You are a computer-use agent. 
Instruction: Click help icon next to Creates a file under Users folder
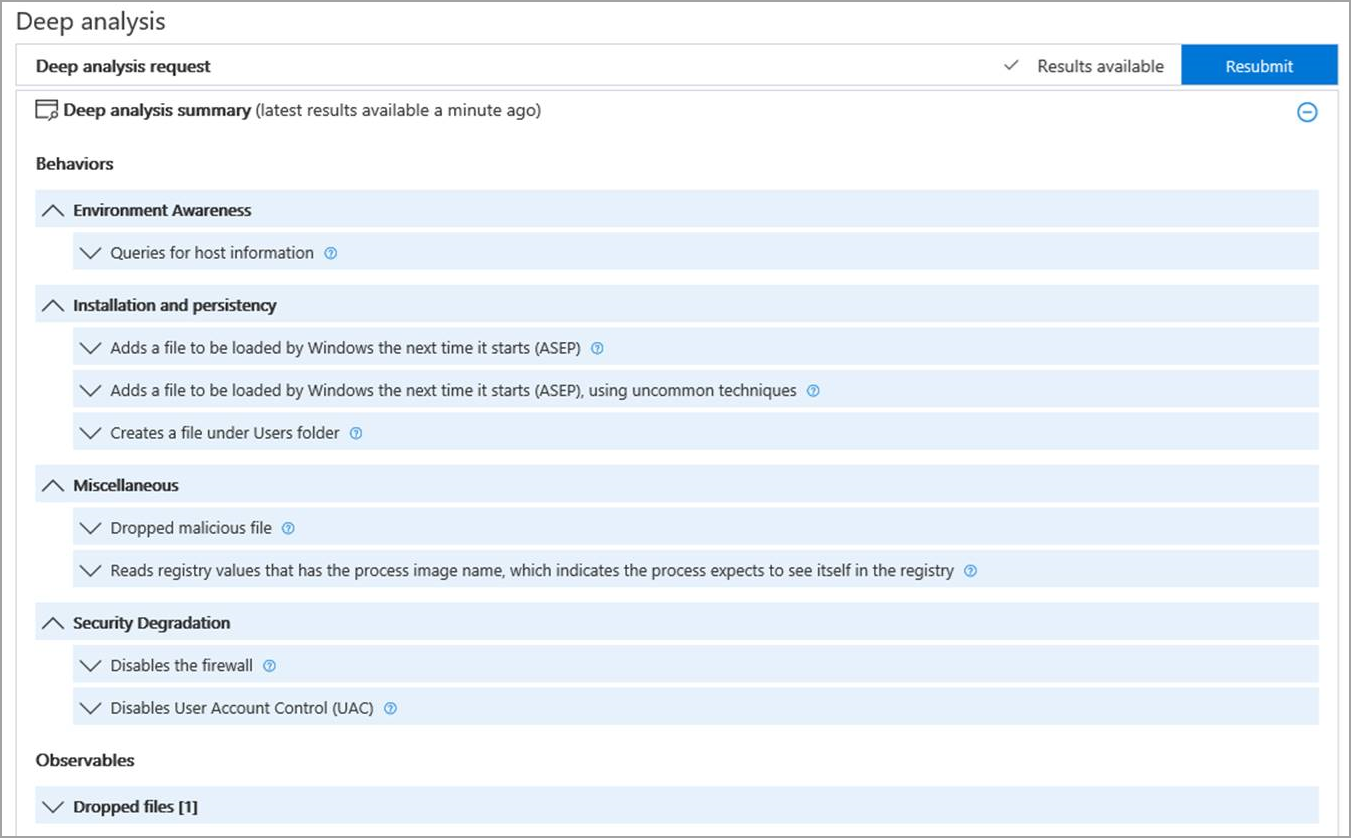pos(356,434)
